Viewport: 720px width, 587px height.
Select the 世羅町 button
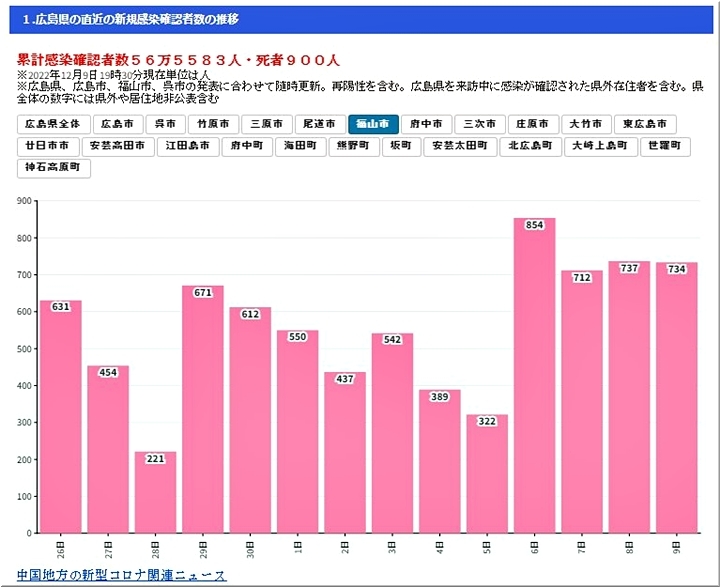click(664, 146)
